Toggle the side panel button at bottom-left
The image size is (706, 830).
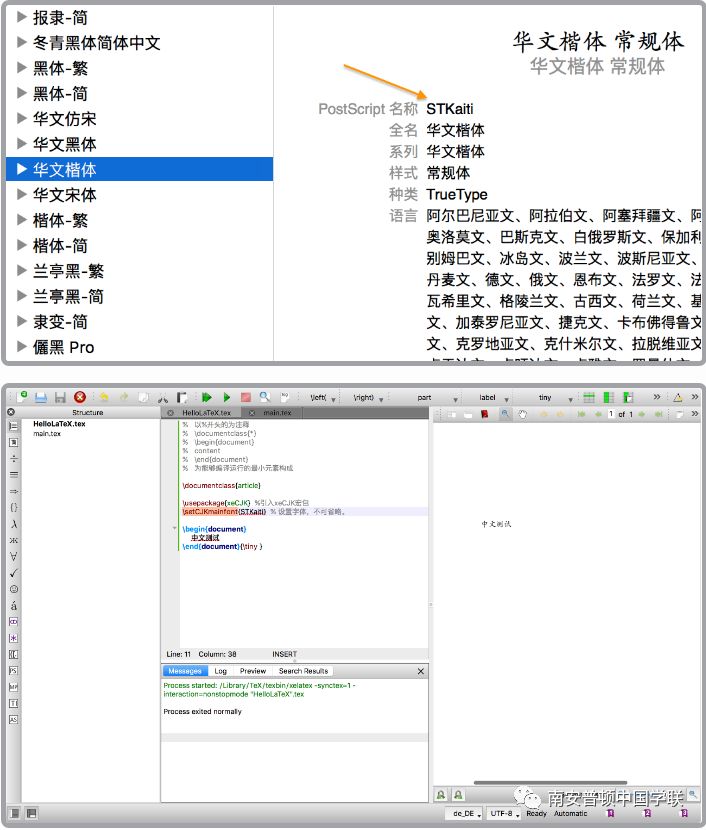13,813
